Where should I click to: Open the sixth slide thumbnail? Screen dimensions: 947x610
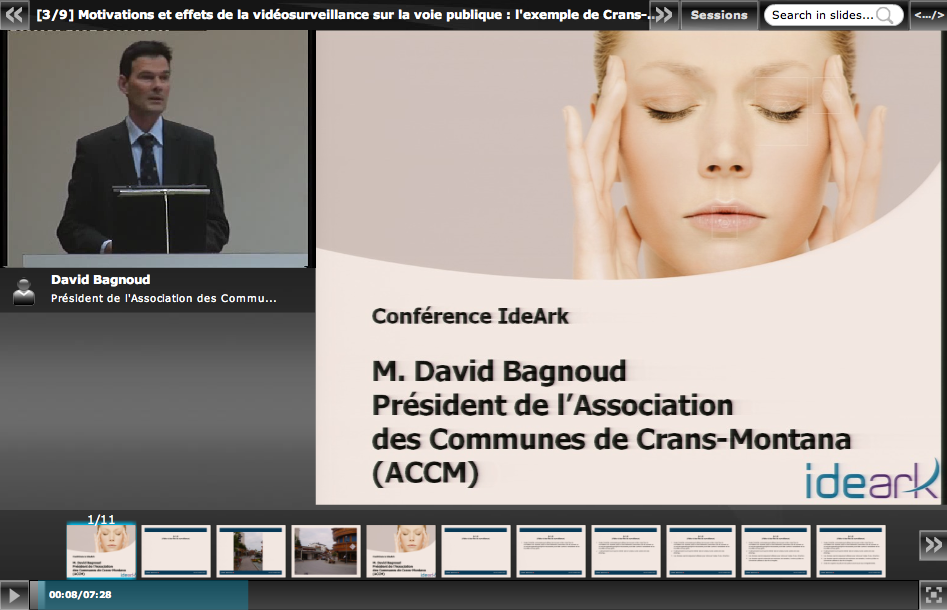(476, 551)
